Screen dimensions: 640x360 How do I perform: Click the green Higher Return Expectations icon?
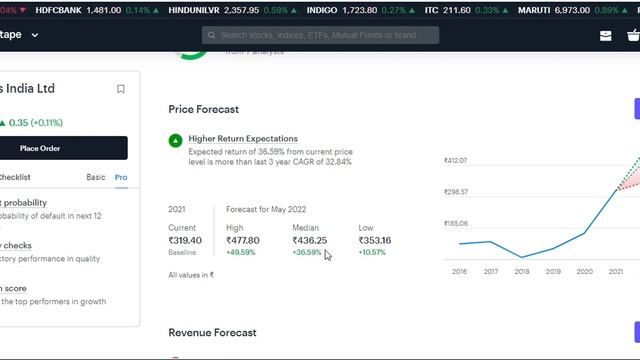[176, 140]
